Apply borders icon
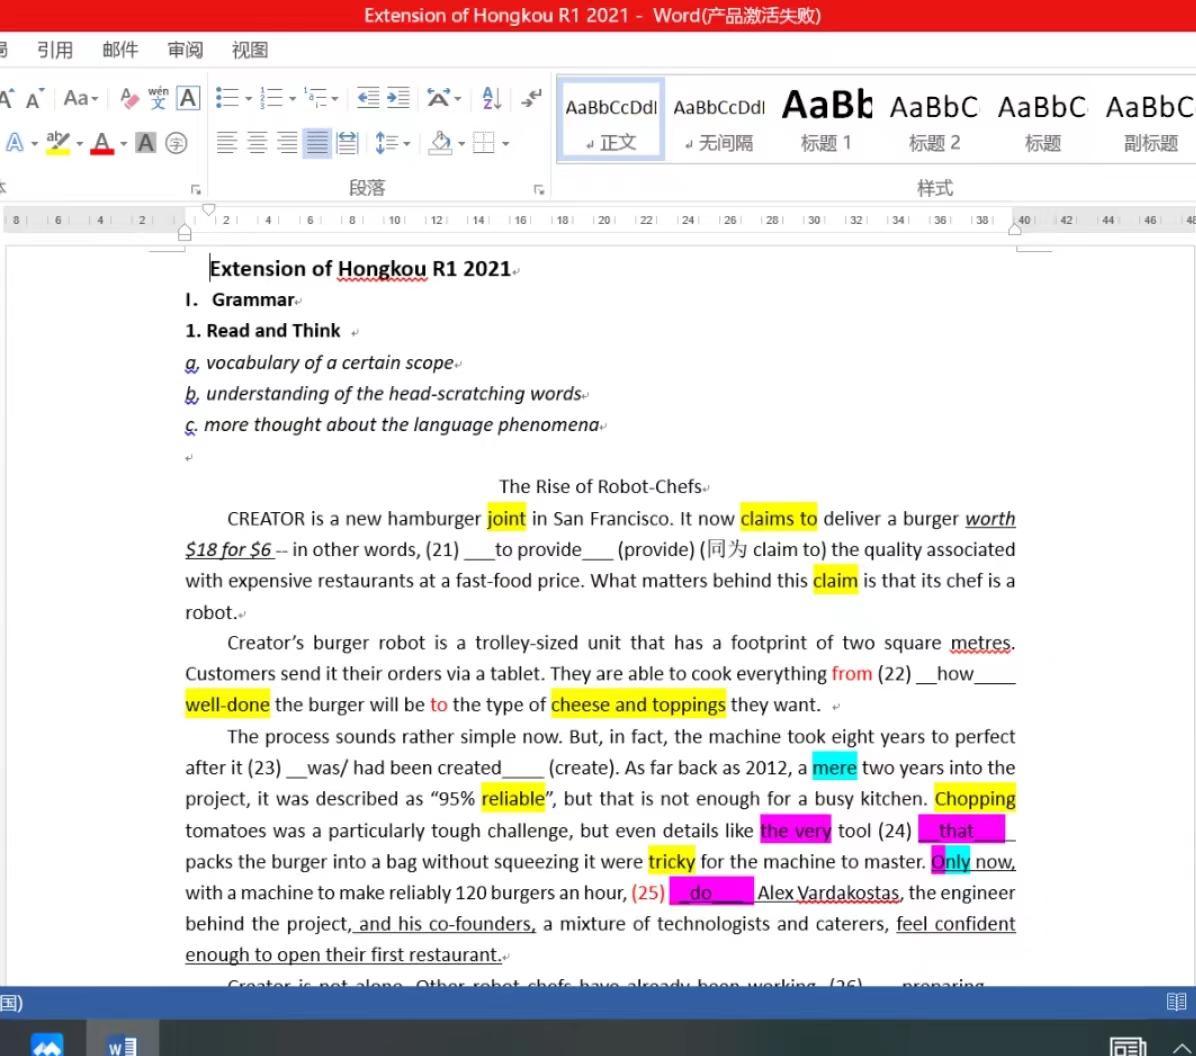1196x1056 pixels. point(484,143)
